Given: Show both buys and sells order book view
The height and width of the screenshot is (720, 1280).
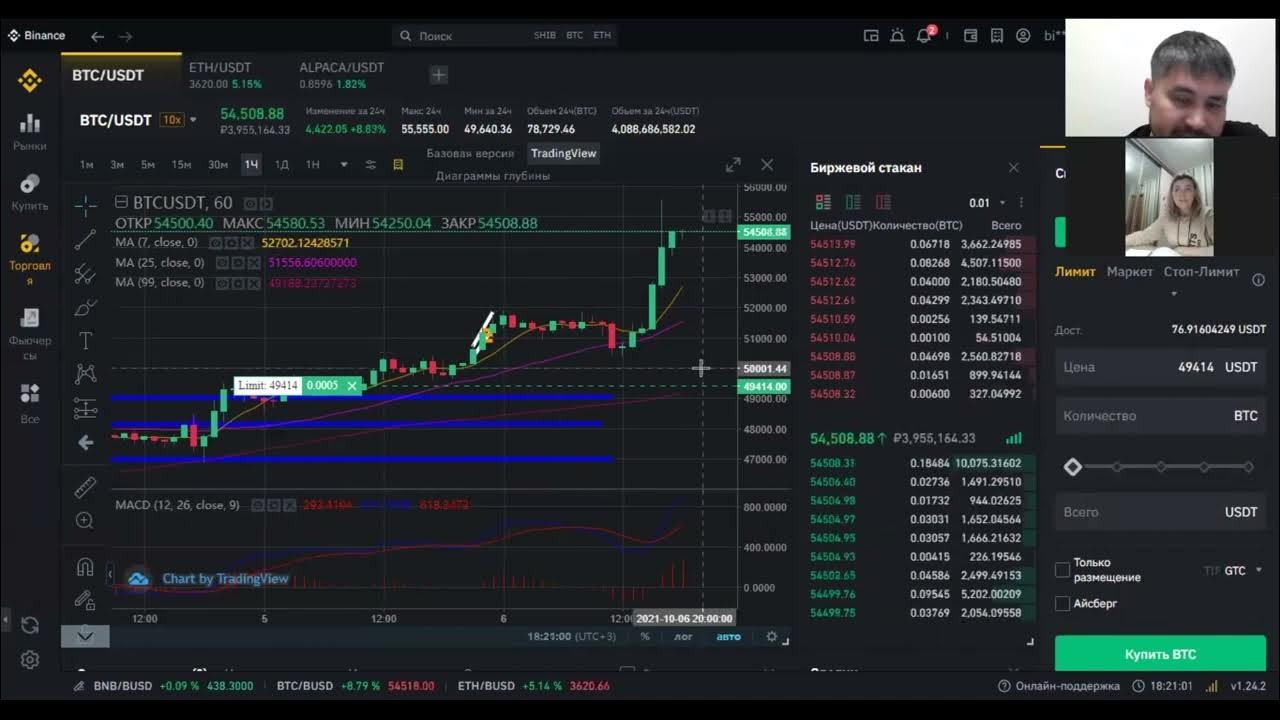Looking at the screenshot, I should pos(823,202).
